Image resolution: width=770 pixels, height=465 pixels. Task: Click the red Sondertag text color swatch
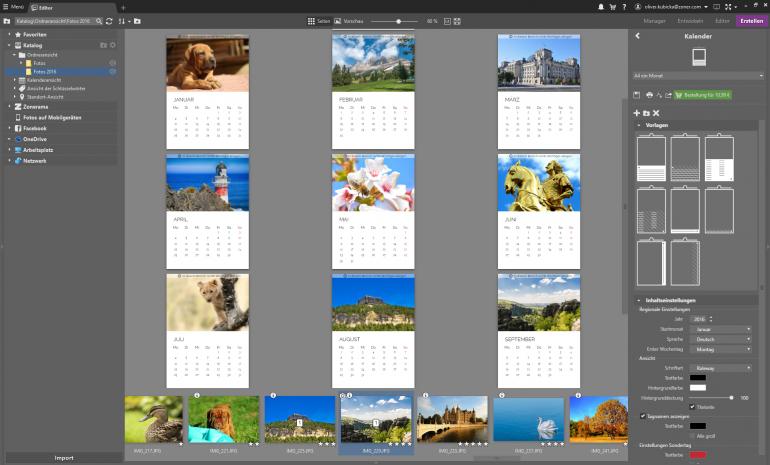coord(697,455)
